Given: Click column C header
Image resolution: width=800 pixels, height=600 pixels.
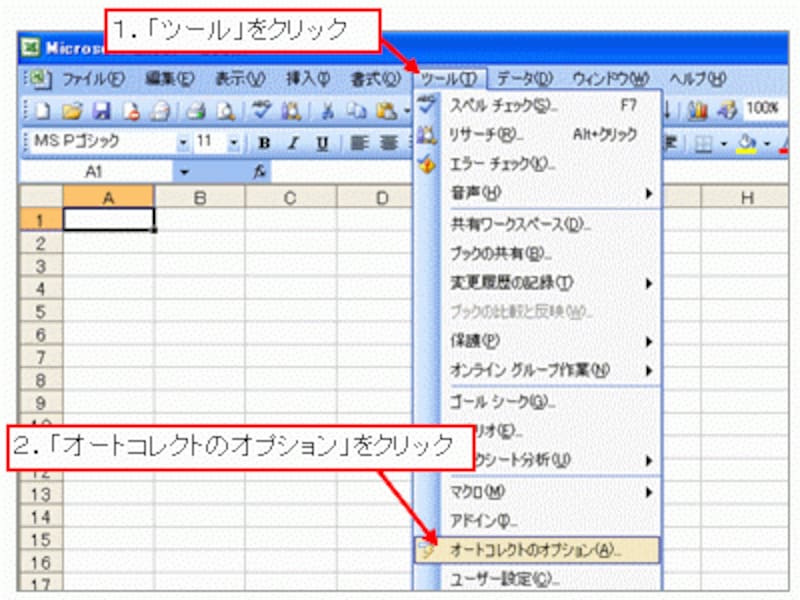Looking at the screenshot, I should coord(290,197).
